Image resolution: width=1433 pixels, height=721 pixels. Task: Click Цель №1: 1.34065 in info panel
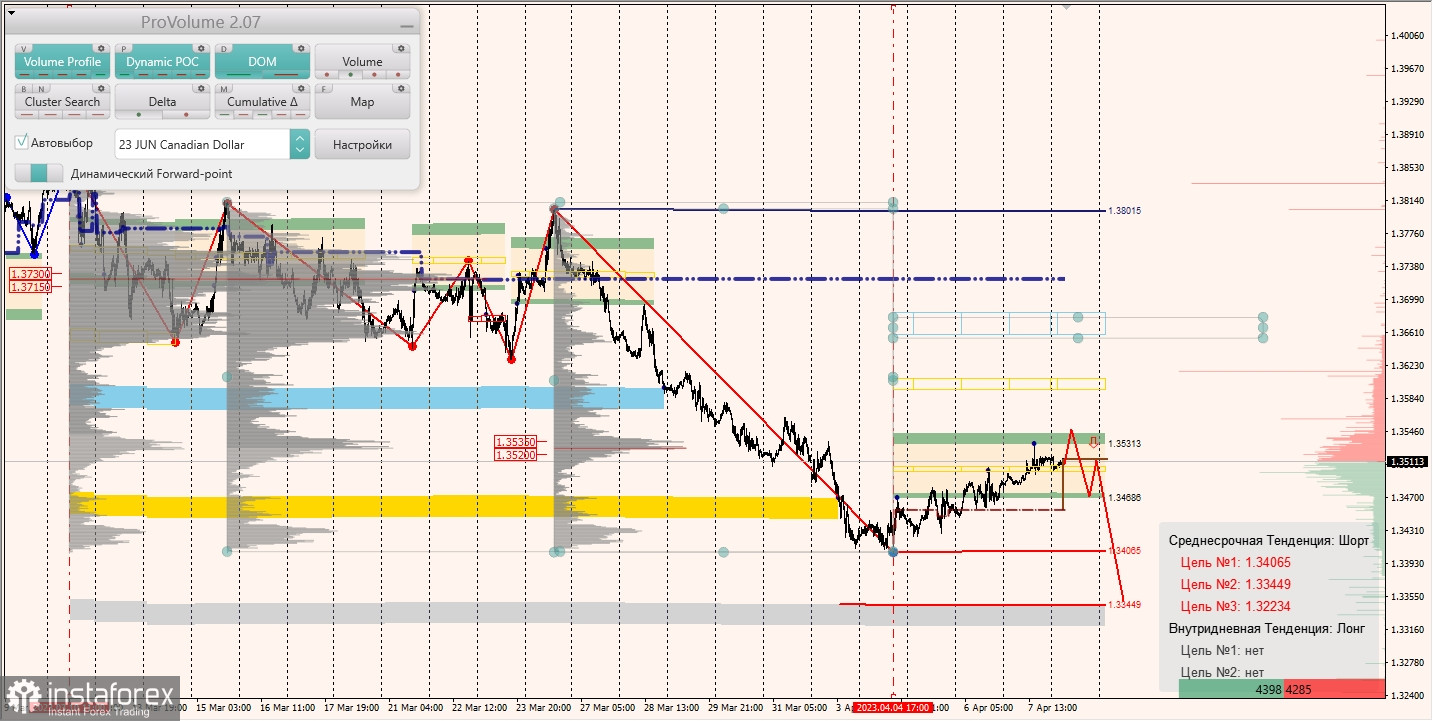coord(1235,562)
